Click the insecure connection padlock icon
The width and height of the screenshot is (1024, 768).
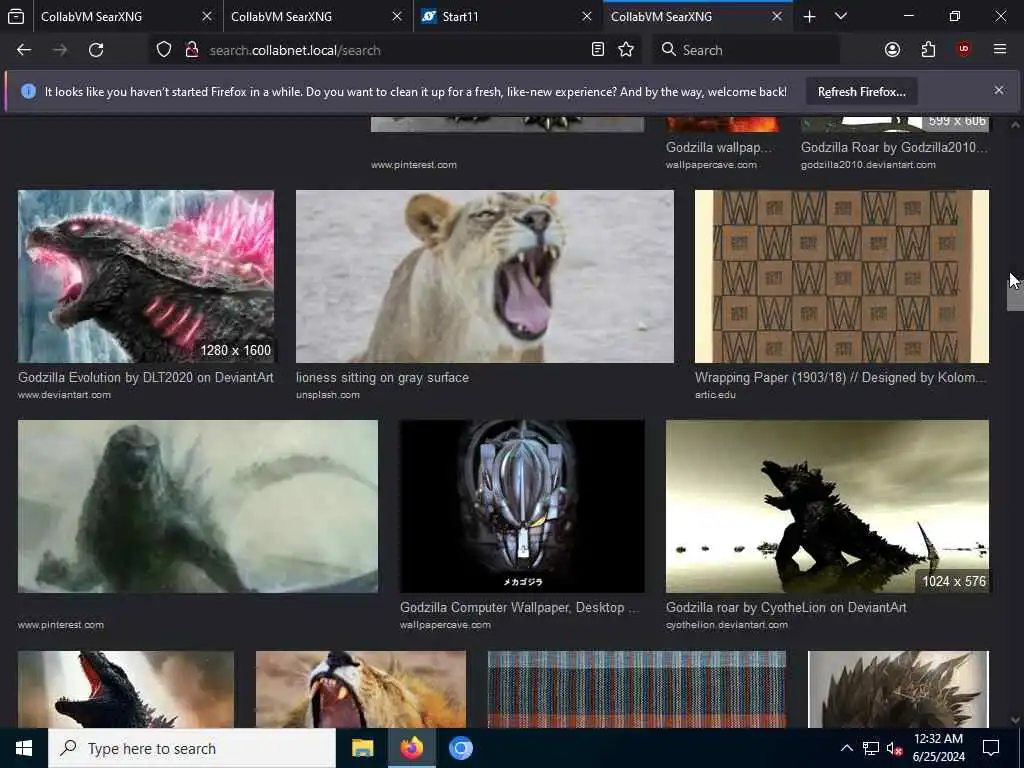pyautogui.click(x=191, y=50)
